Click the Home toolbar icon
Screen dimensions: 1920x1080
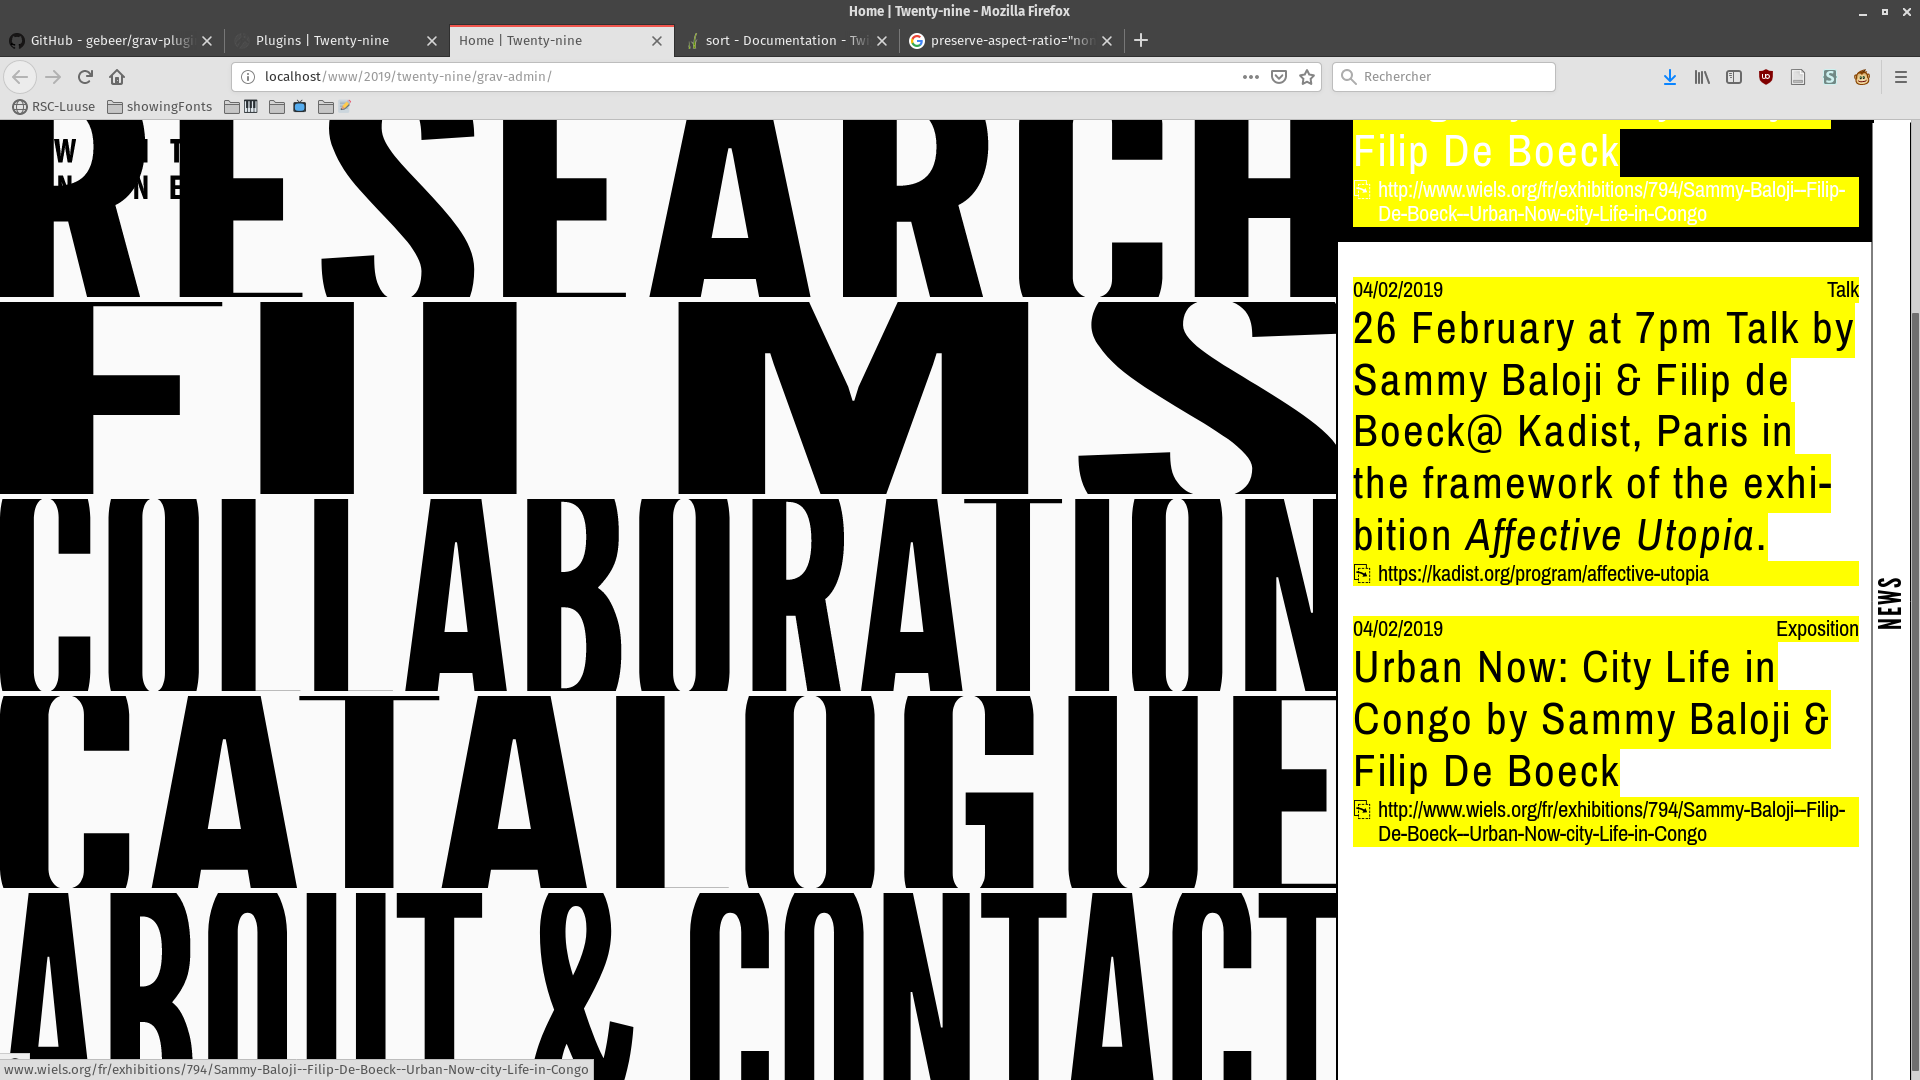(x=117, y=77)
